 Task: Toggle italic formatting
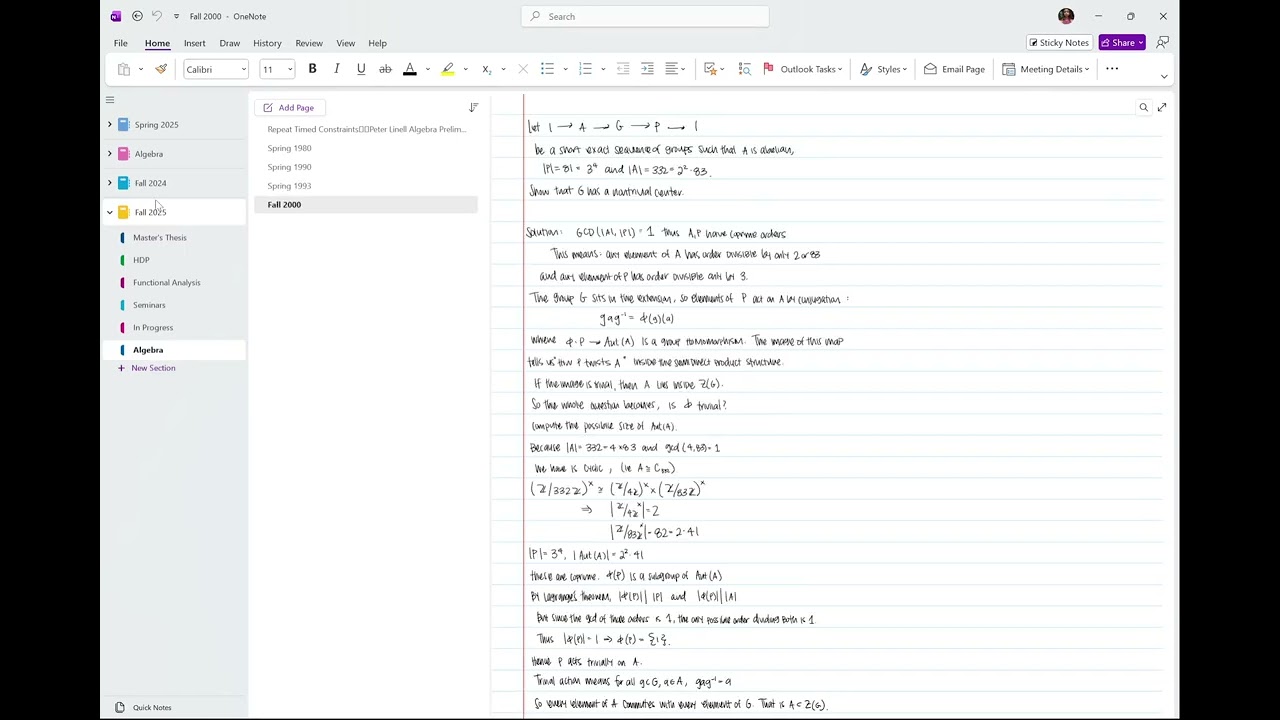pos(336,69)
